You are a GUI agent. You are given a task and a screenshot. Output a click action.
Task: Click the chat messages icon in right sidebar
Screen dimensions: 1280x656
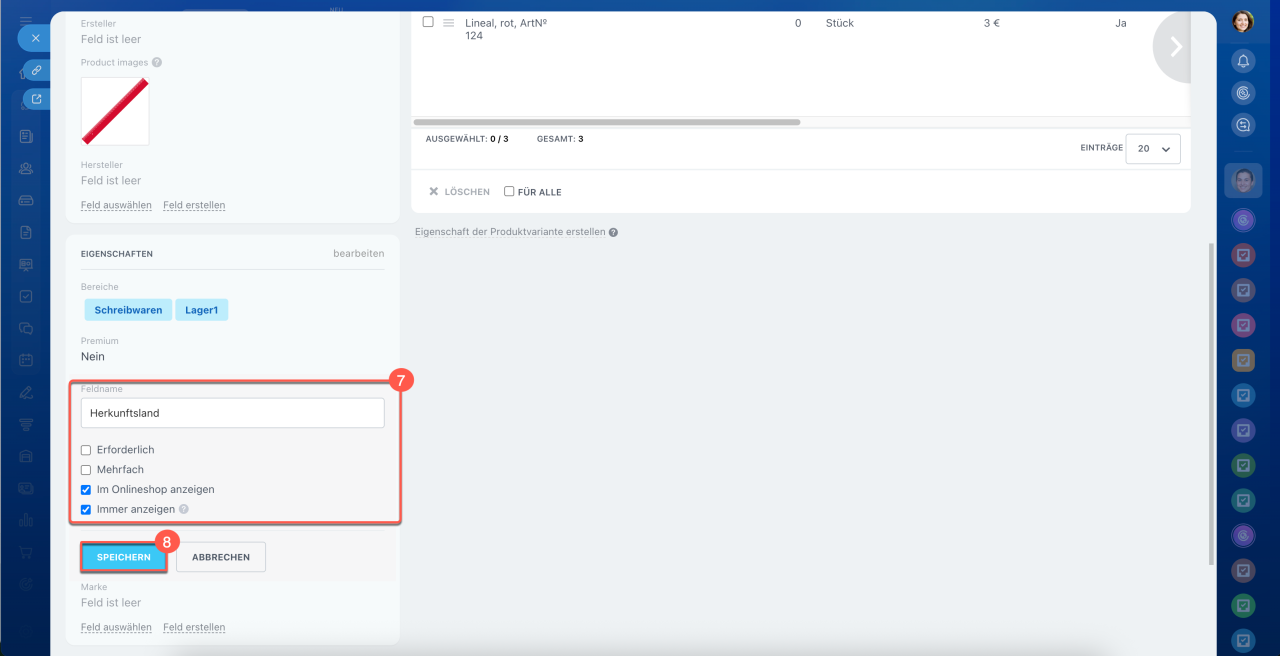[1243, 126]
